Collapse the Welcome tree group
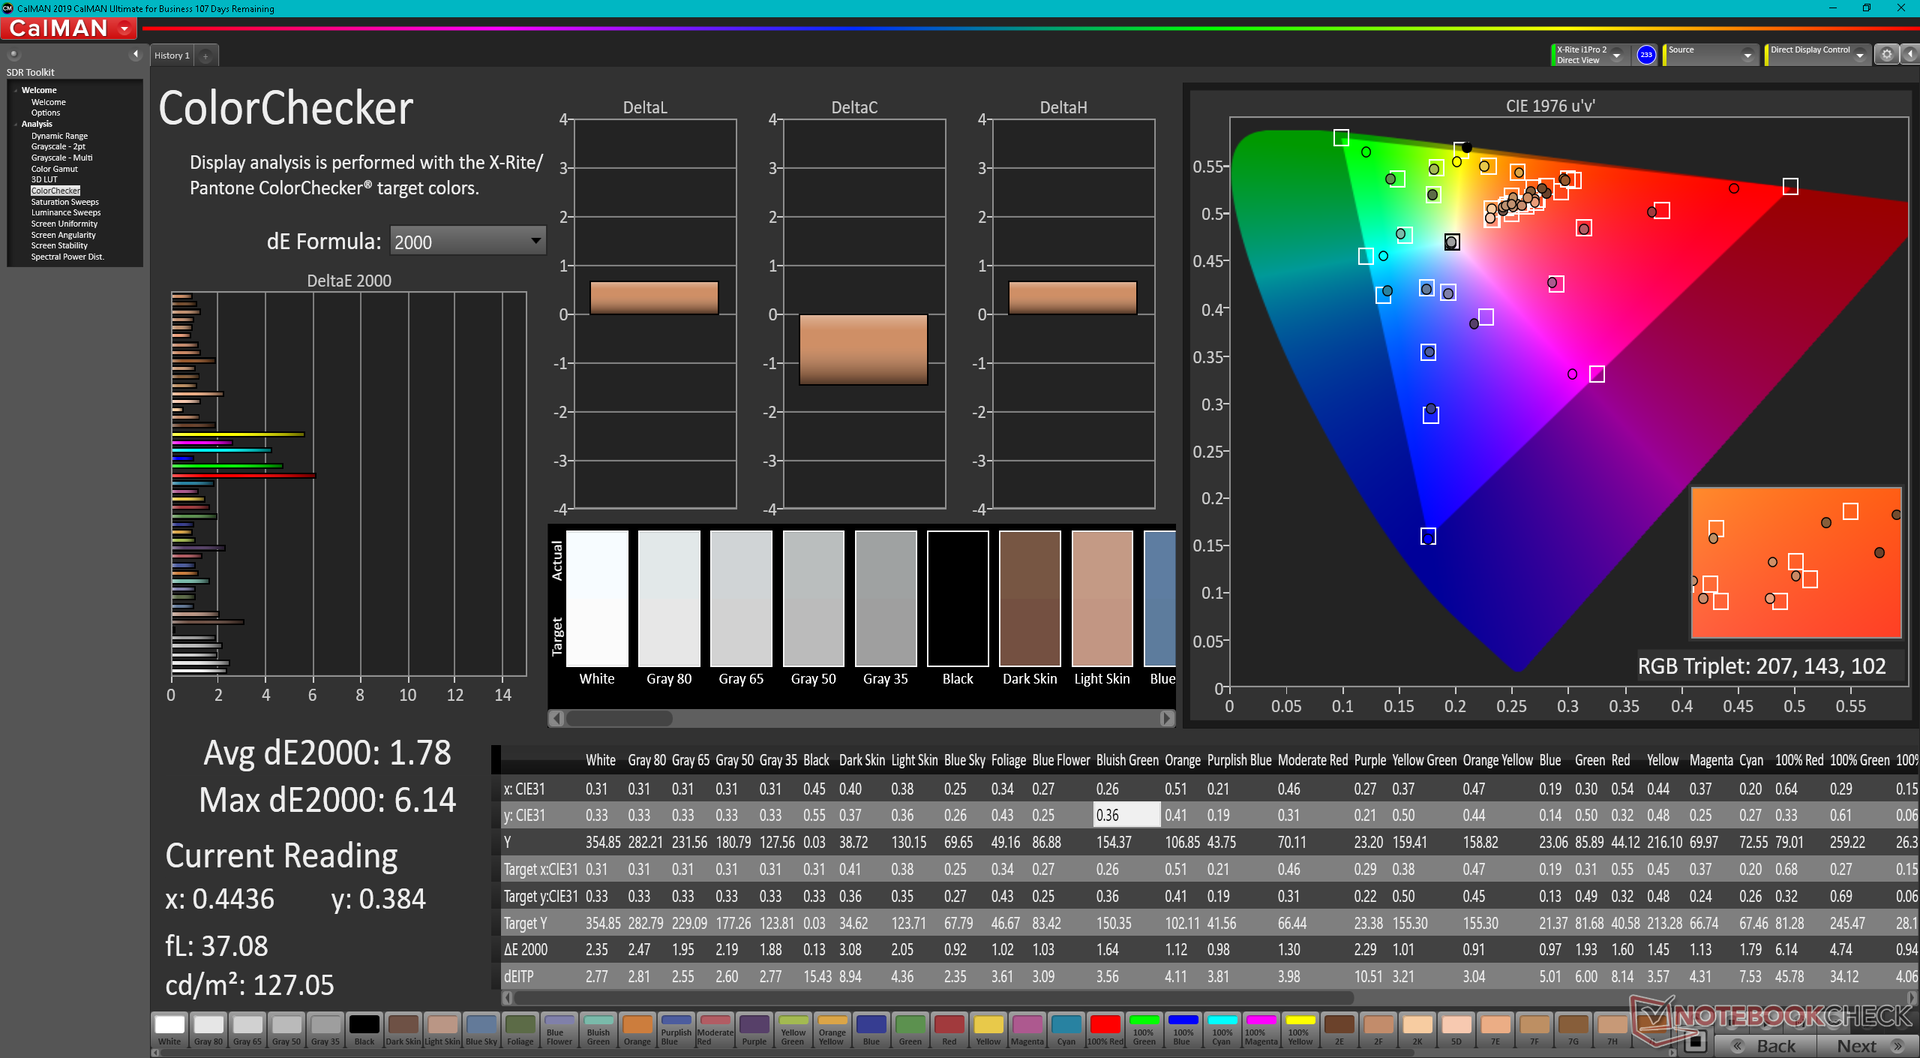 (16, 90)
